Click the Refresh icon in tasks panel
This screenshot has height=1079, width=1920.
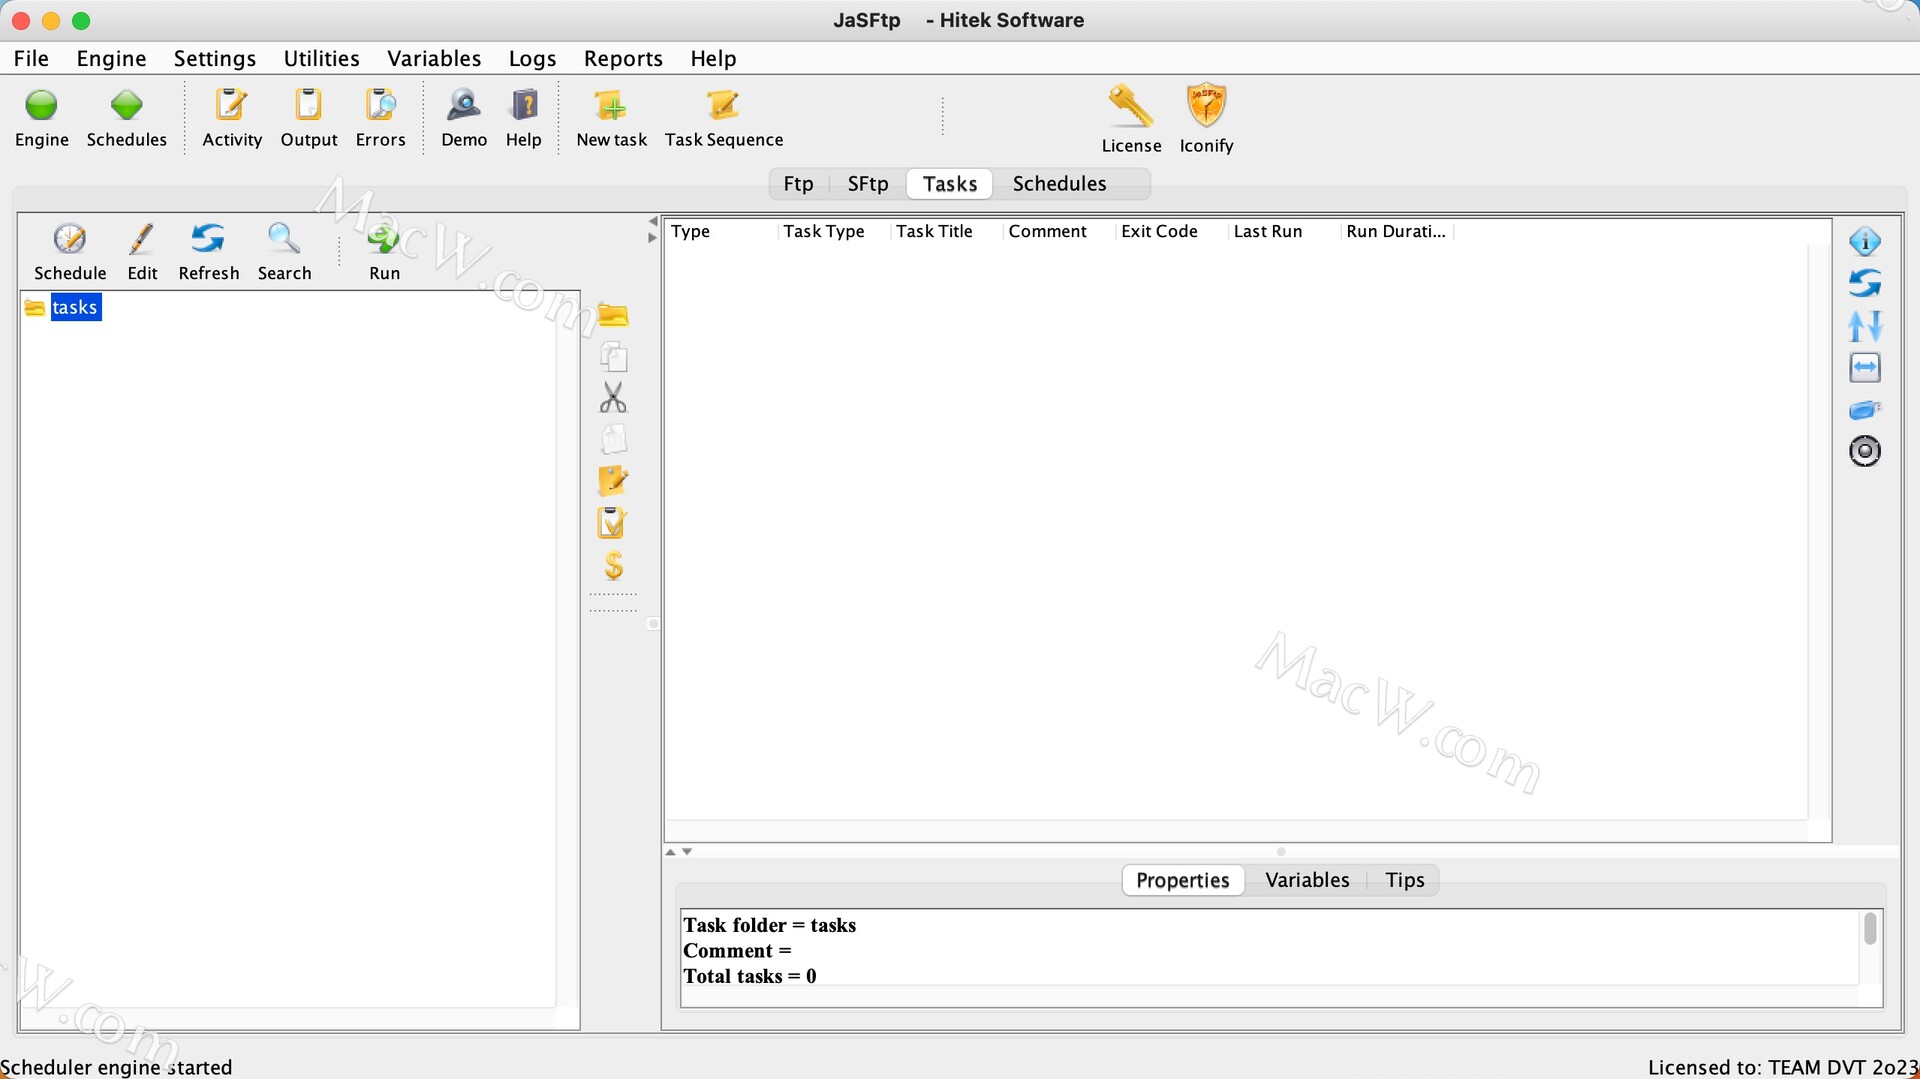pos(208,239)
